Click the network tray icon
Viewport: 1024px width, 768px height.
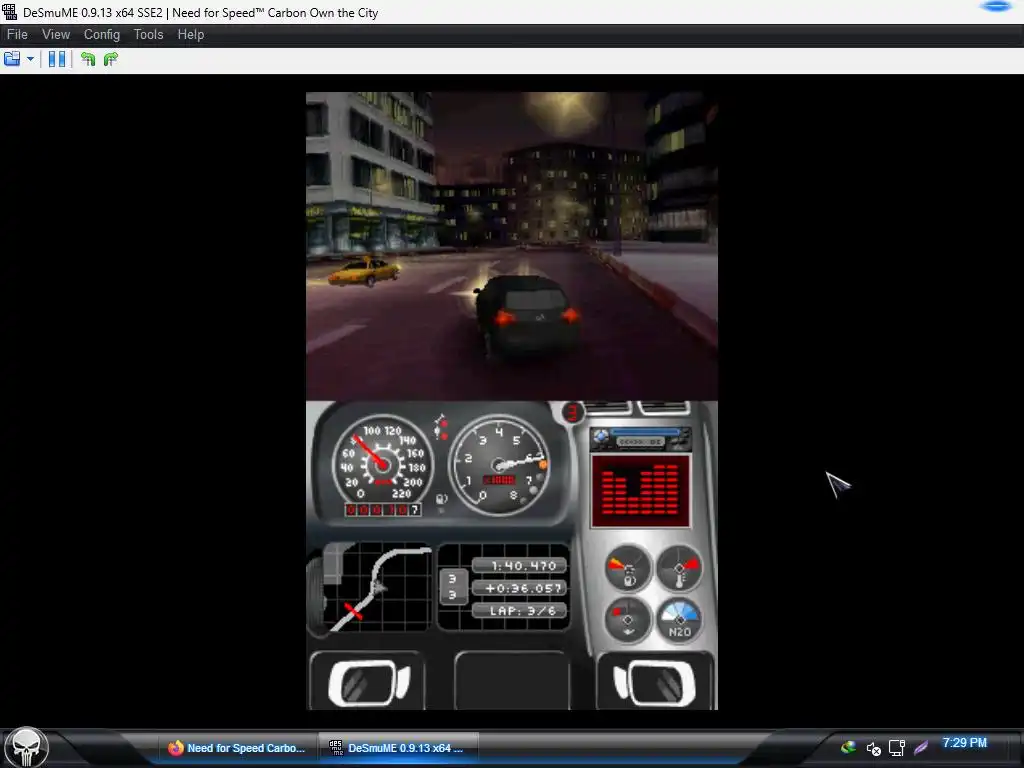(897, 748)
